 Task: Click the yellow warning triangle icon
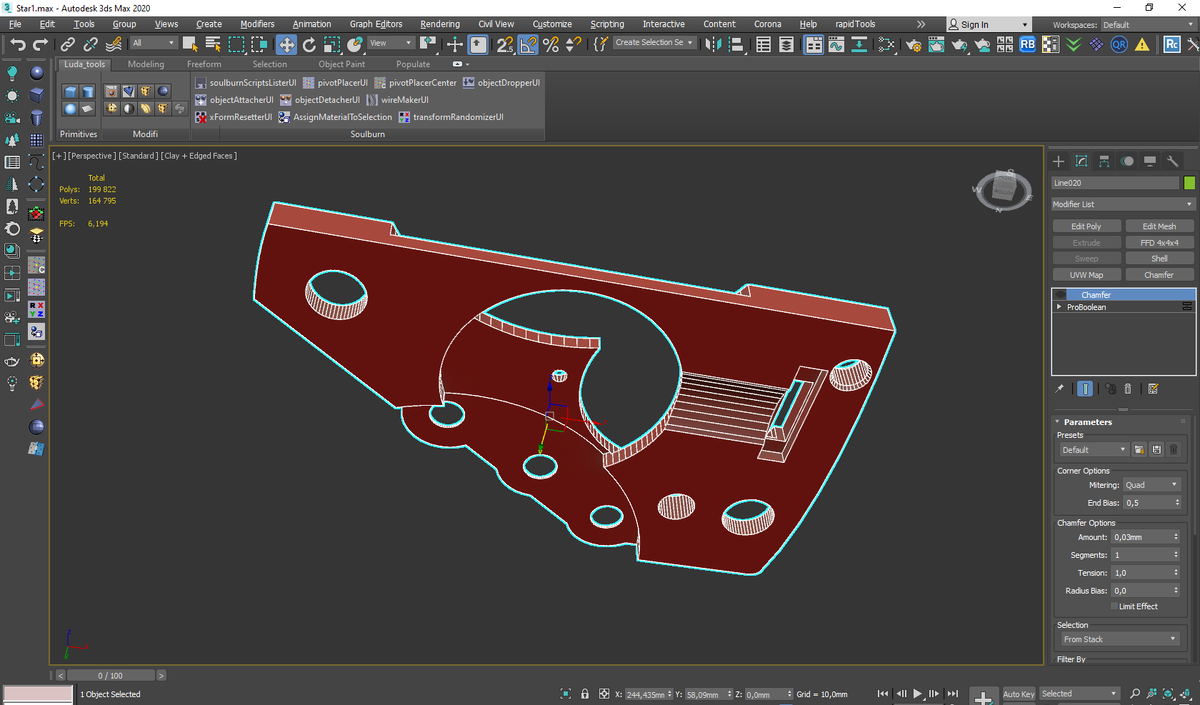click(x=1143, y=44)
